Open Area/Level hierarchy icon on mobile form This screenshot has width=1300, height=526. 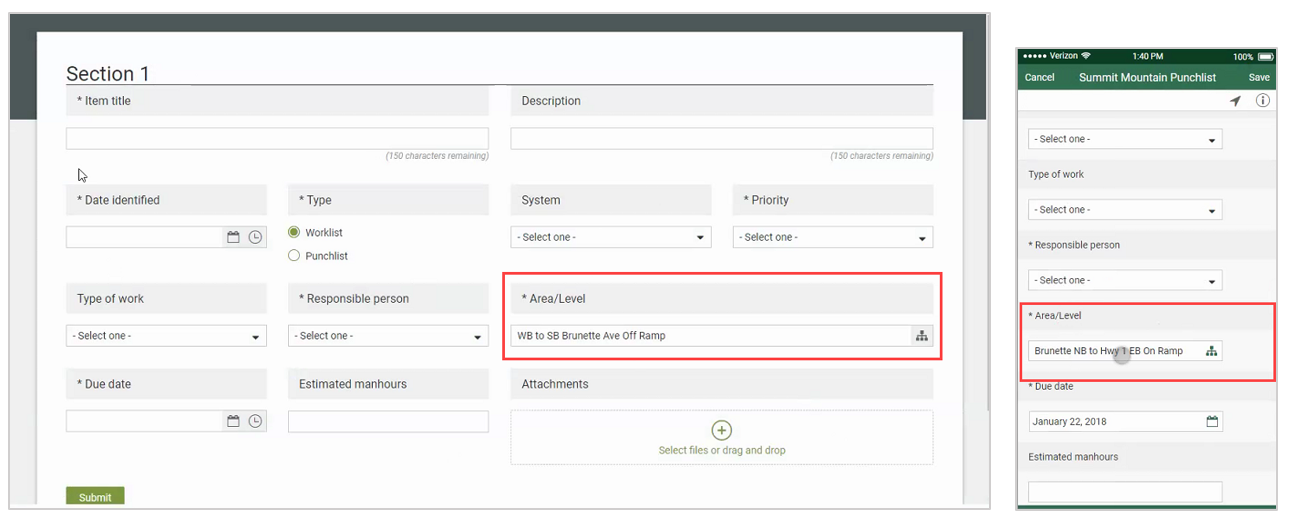[x=1211, y=351]
